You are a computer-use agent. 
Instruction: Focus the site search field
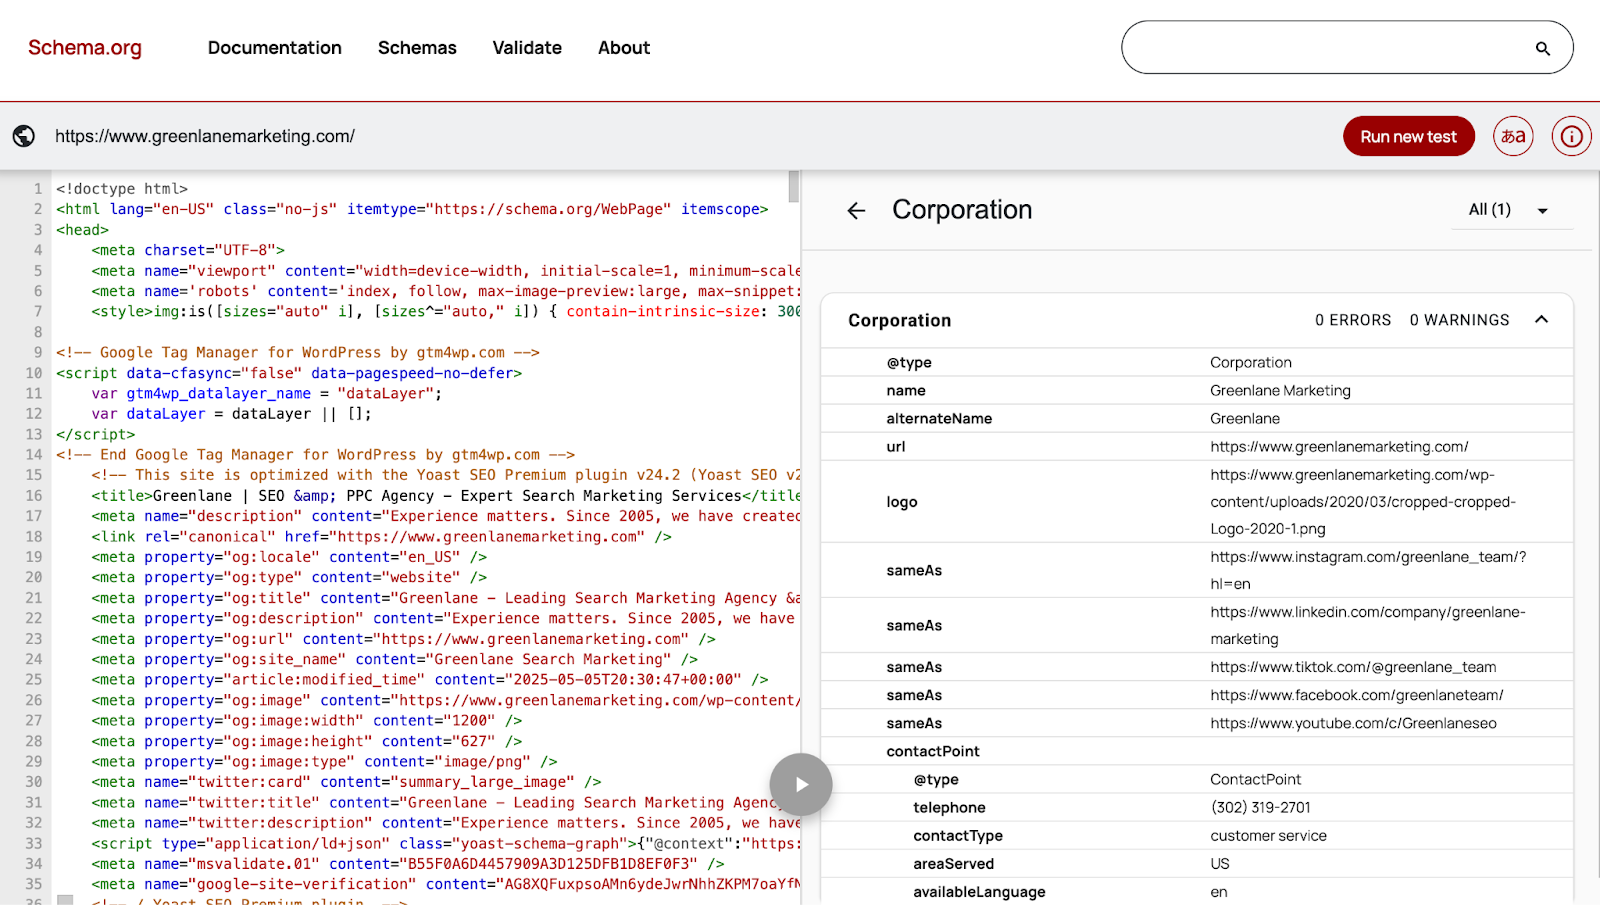tap(1347, 47)
